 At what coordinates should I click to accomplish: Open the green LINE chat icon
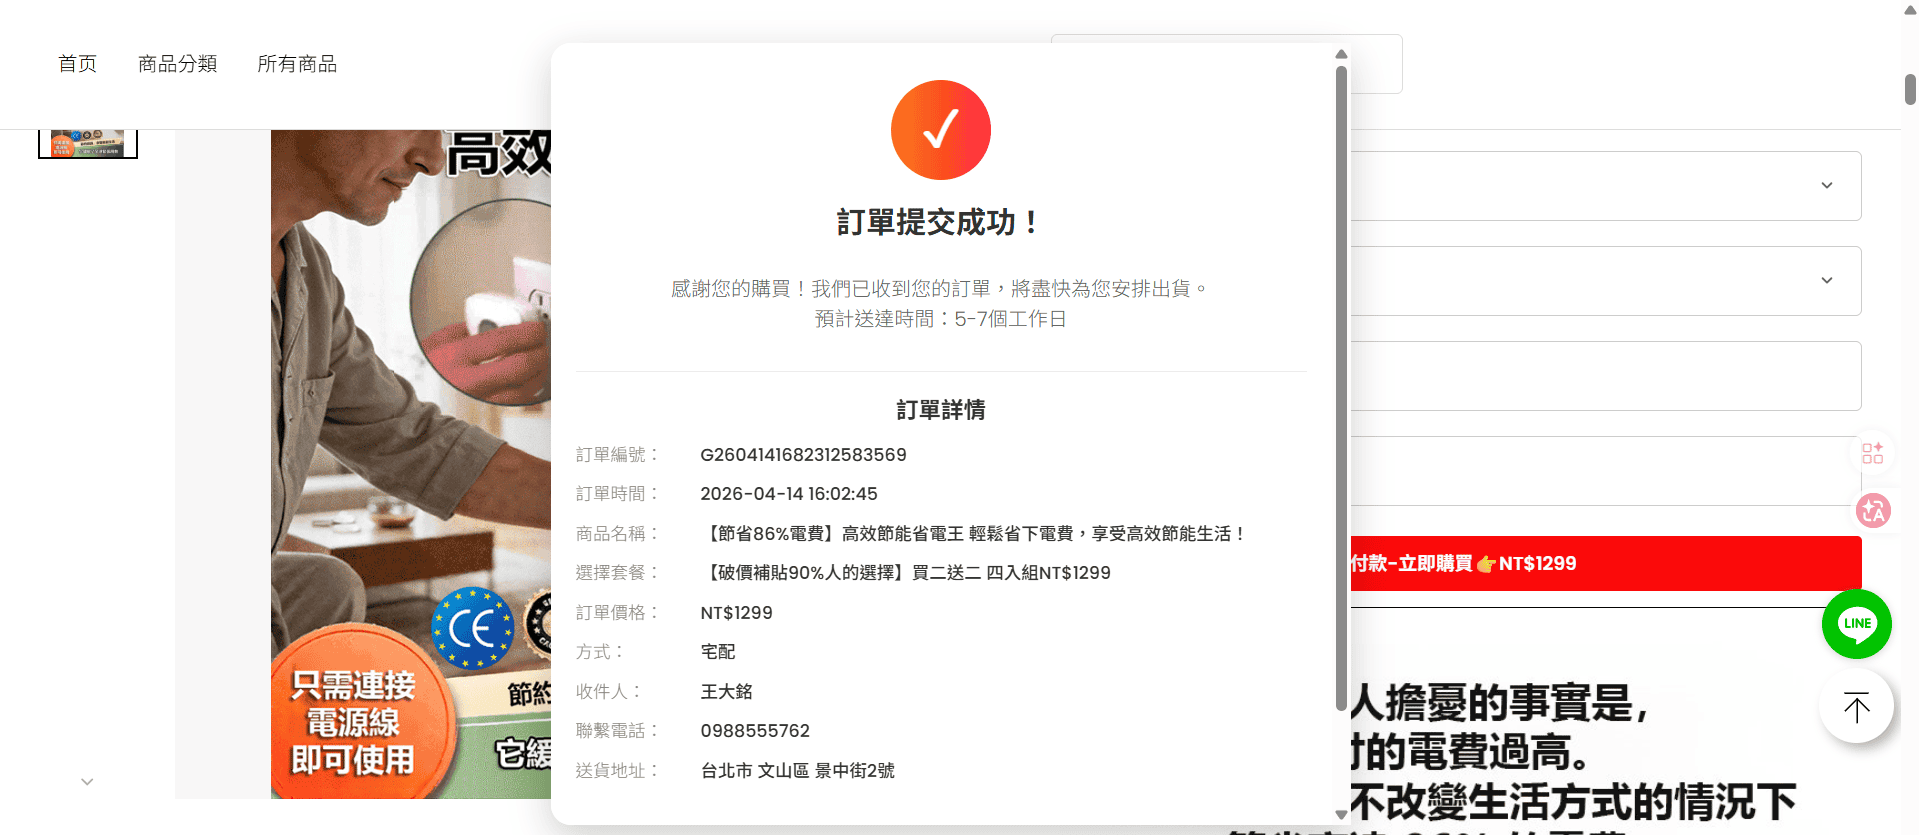click(x=1856, y=624)
